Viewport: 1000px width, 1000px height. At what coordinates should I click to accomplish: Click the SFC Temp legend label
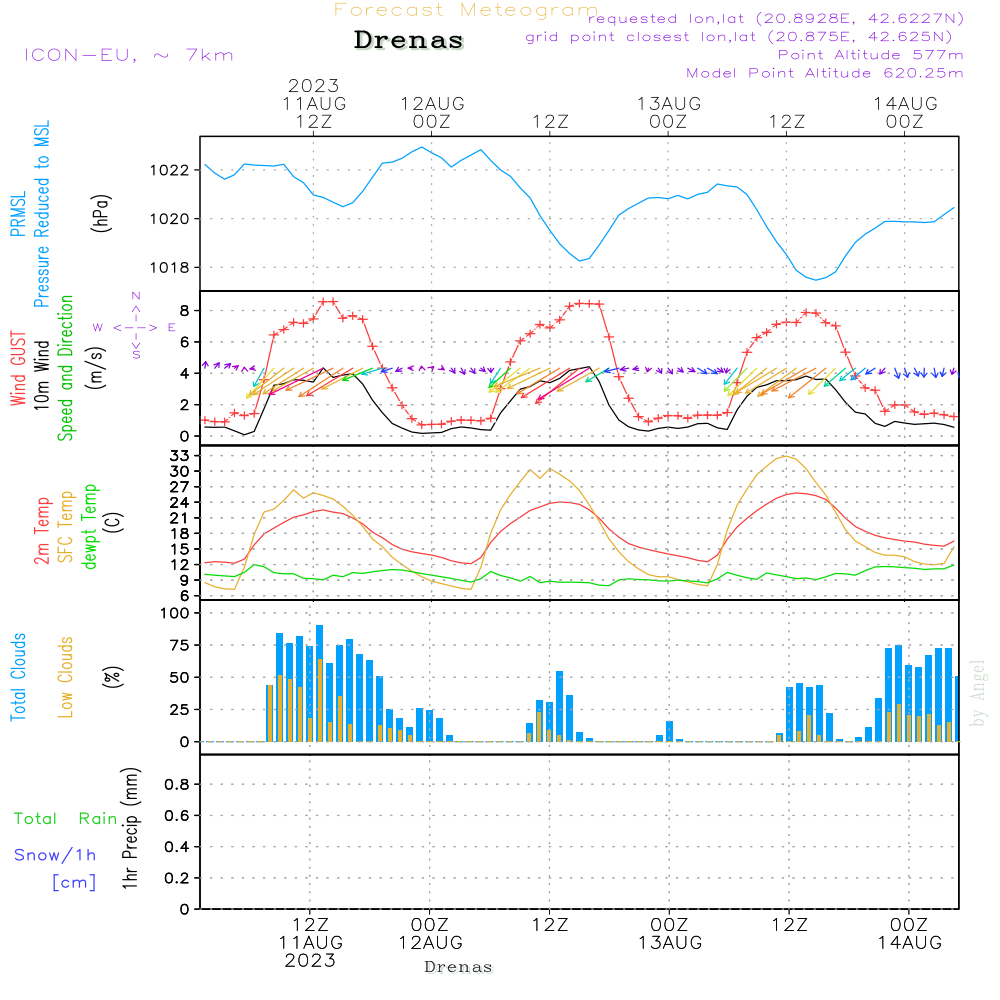click(x=66, y=526)
